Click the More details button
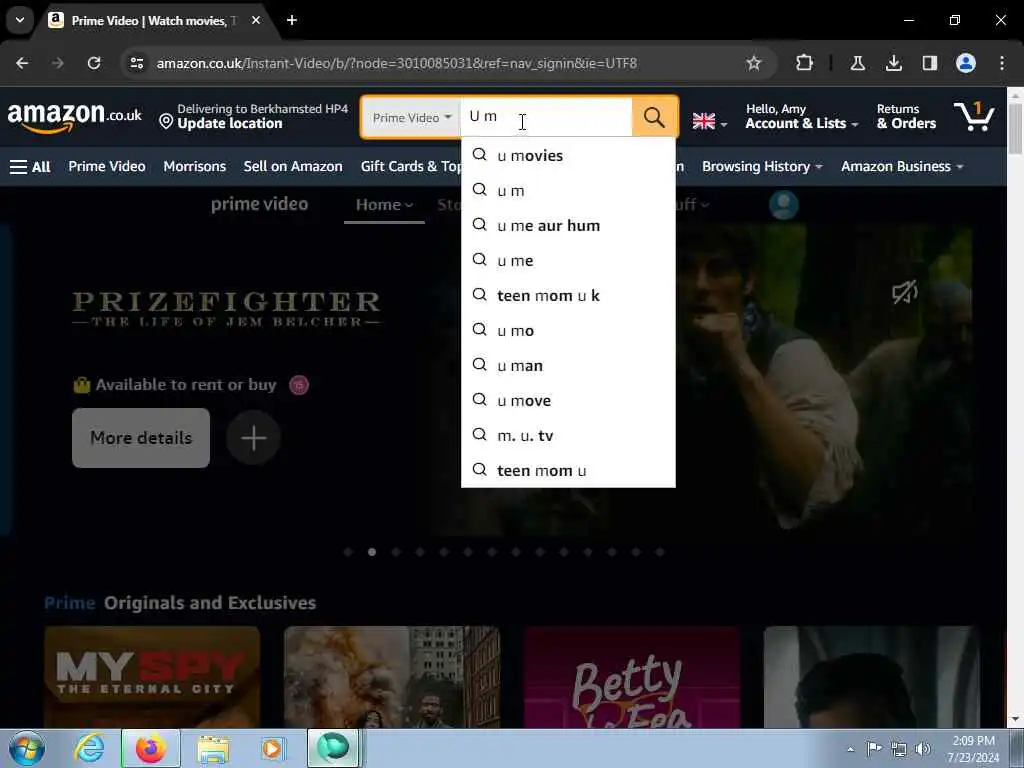This screenshot has height=768, width=1024. click(x=141, y=438)
